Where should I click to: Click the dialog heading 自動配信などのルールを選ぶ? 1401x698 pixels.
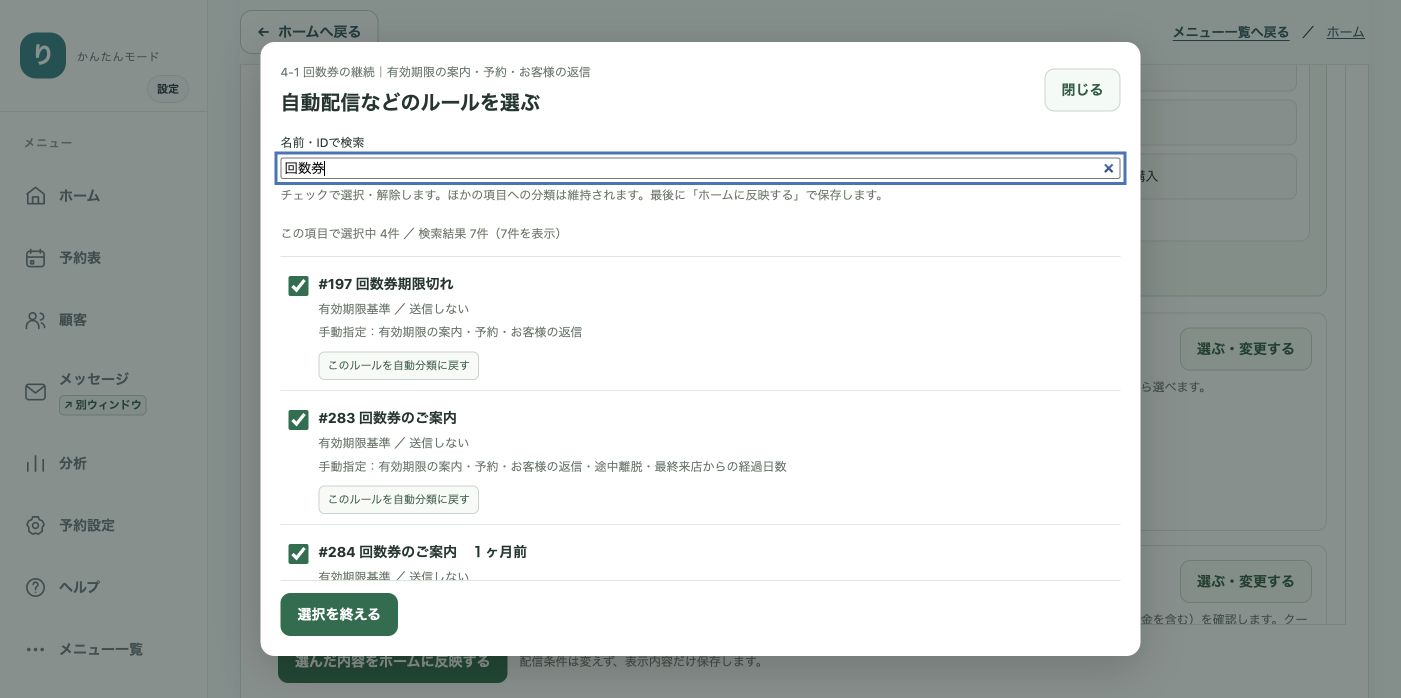pyautogui.click(x=410, y=102)
